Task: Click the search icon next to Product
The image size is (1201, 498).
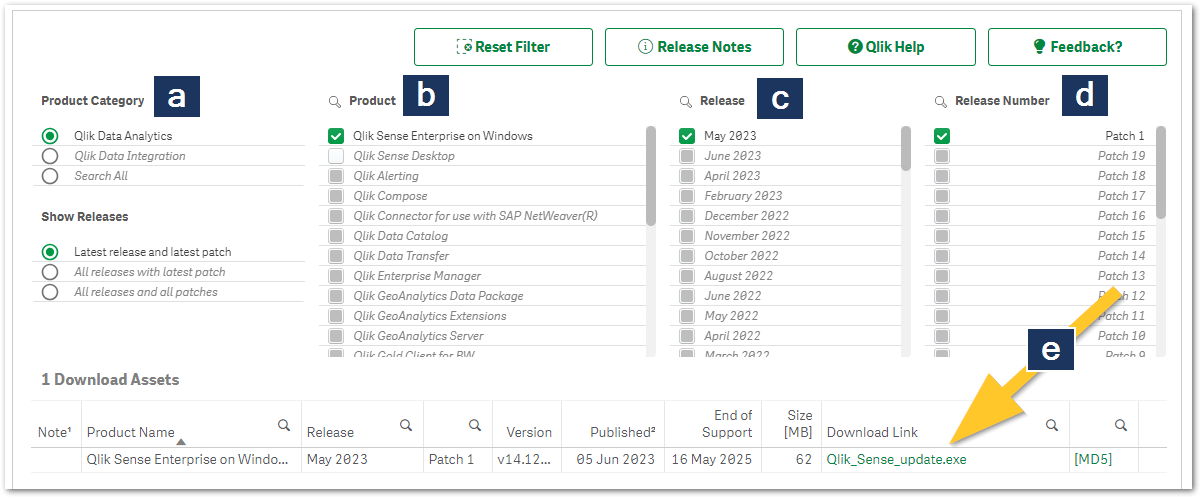Action: (334, 101)
